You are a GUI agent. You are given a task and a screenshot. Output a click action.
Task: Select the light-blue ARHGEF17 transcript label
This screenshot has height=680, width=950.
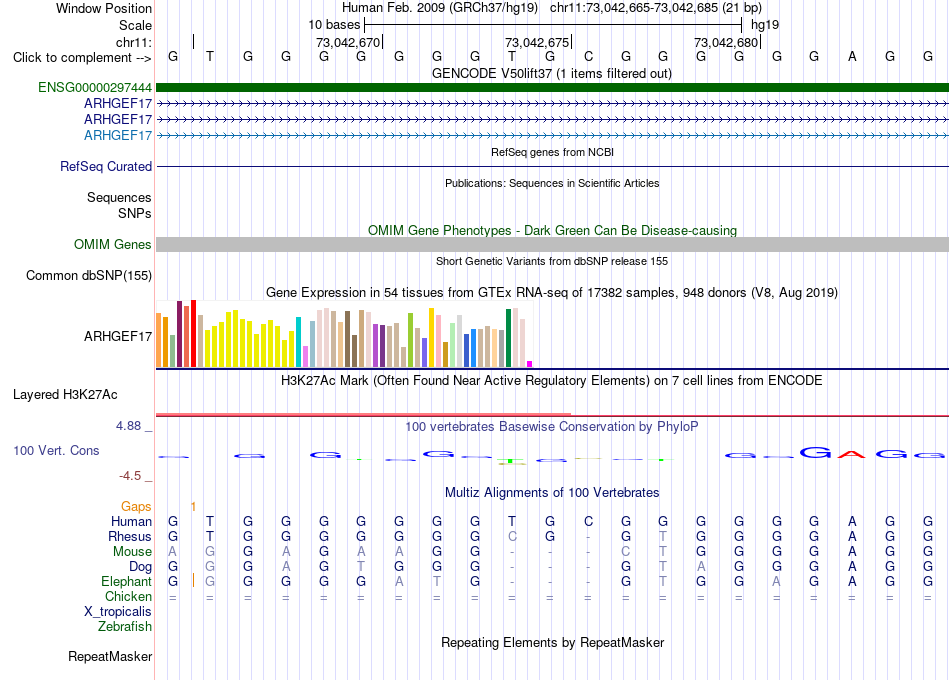pyautogui.click(x=118, y=135)
